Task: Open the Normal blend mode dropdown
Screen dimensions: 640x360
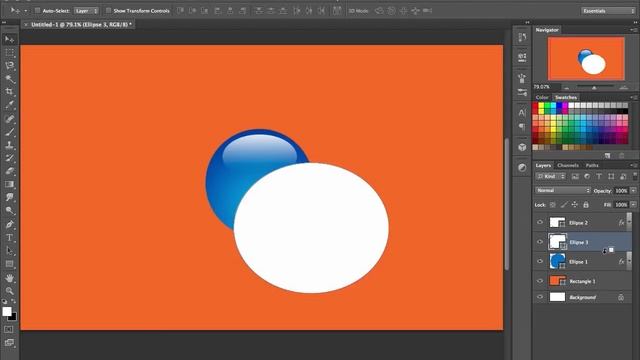Action: [563, 191]
